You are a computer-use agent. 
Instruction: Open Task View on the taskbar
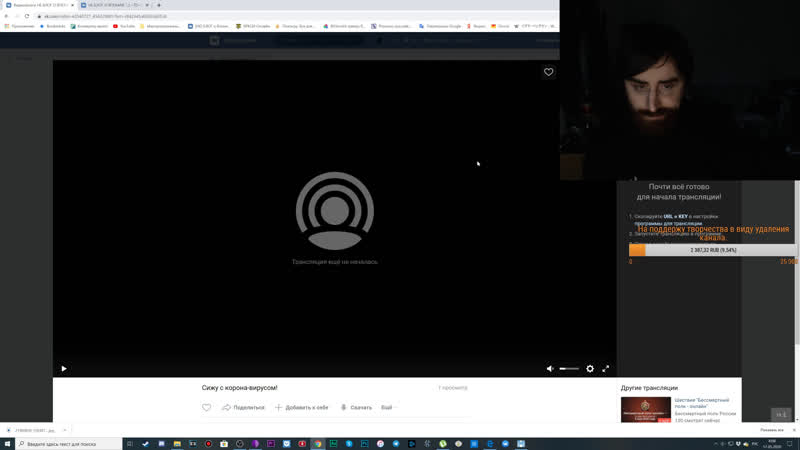point(130,444)
